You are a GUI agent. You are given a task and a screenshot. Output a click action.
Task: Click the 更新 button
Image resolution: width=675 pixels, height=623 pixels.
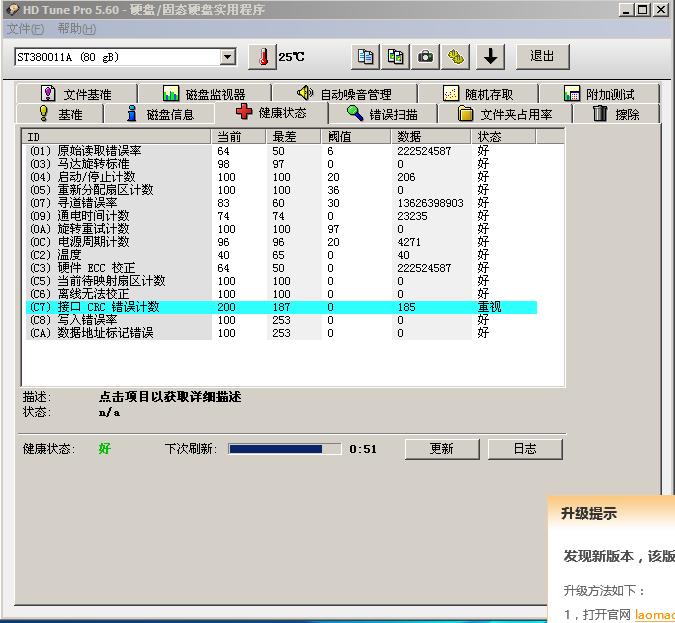coord(442,449)
